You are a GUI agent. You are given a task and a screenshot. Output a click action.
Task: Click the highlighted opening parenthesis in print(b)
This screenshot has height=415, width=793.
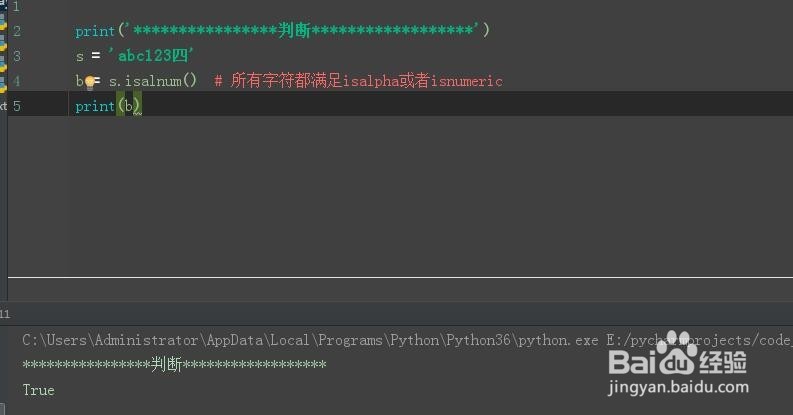(120, 106)
